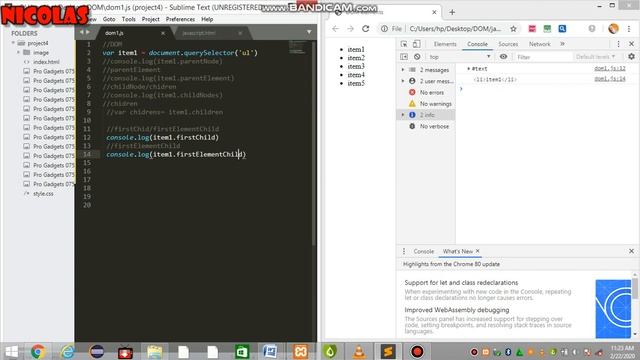The height and width of the screenshot is (360, 640).
Task: Open the Chrome profile avatar
Action: [613, 29]
